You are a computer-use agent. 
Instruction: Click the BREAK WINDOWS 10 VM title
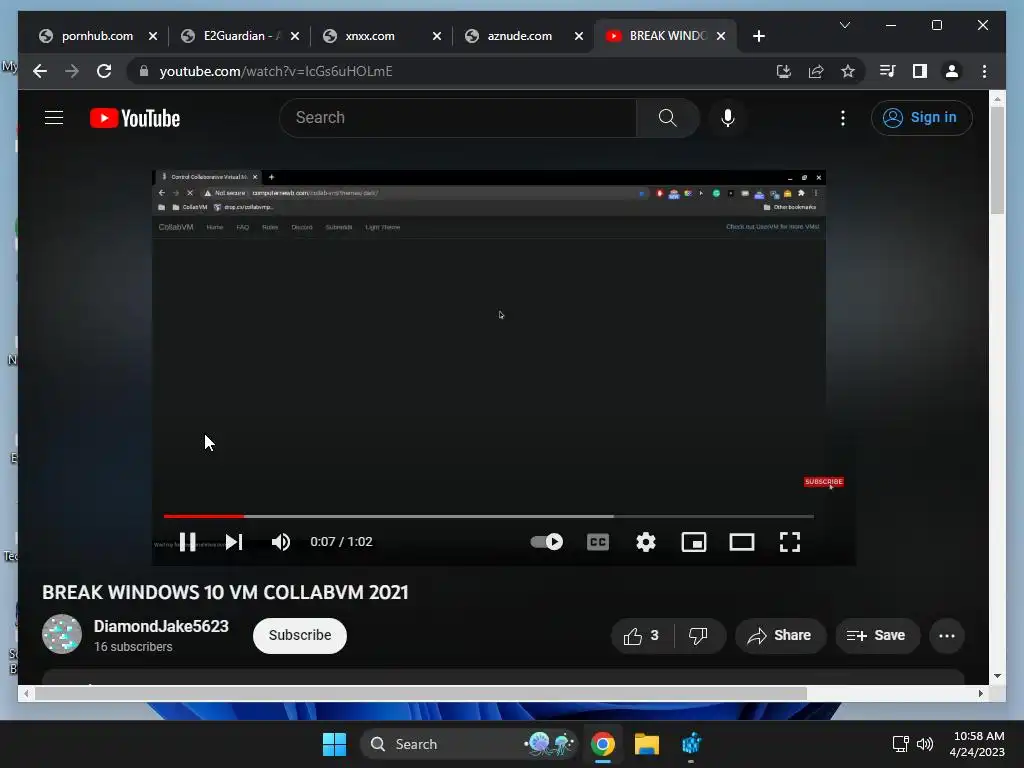(x=225, y=592)
